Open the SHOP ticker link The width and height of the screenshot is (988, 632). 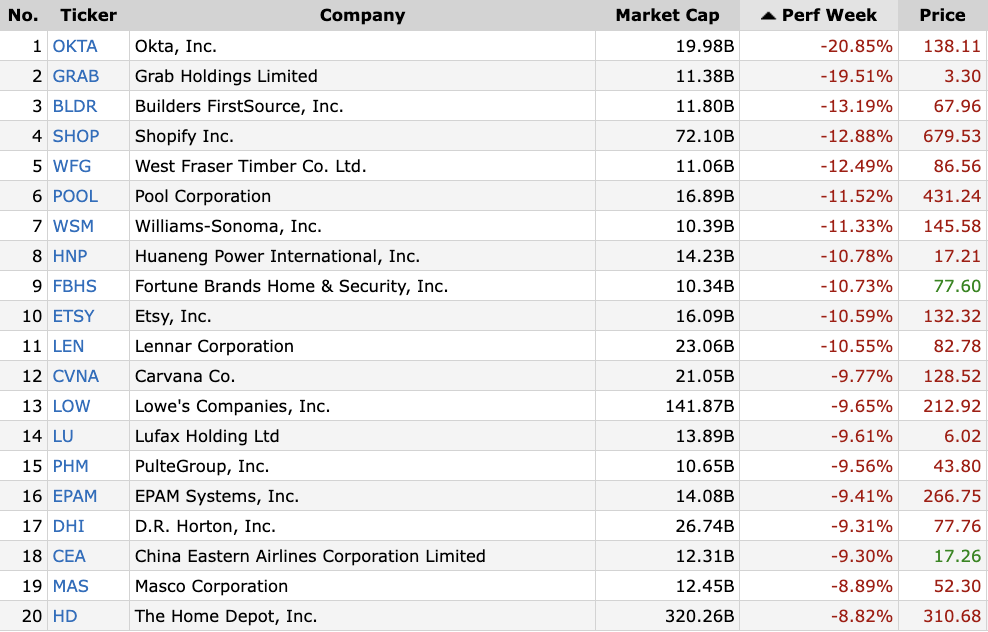pos(76,136)
